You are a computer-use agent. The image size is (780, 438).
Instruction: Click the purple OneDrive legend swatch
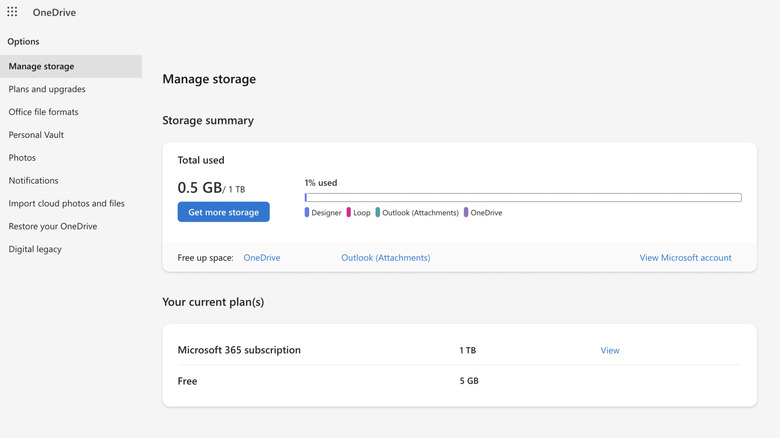tap(466, 213)
